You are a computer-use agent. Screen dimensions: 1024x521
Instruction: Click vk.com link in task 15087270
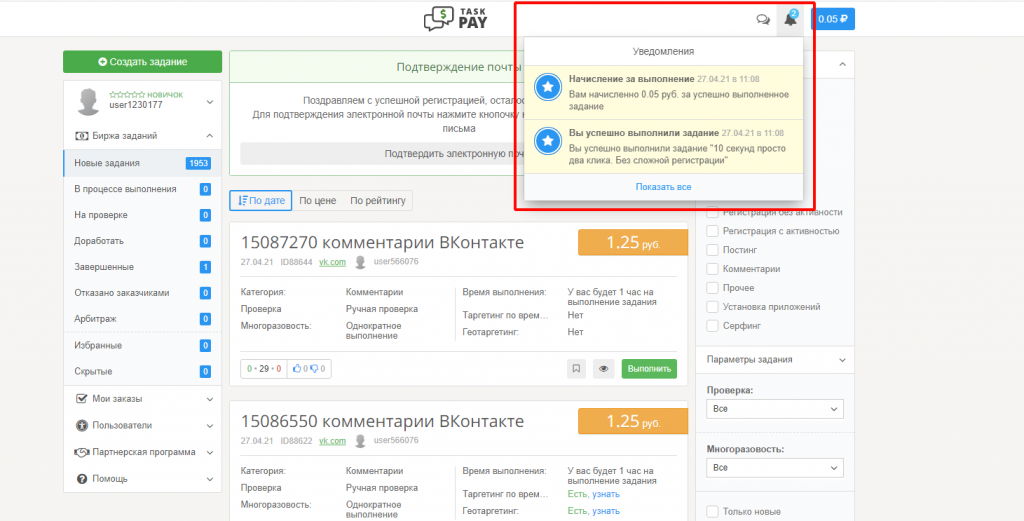point(332,262)
